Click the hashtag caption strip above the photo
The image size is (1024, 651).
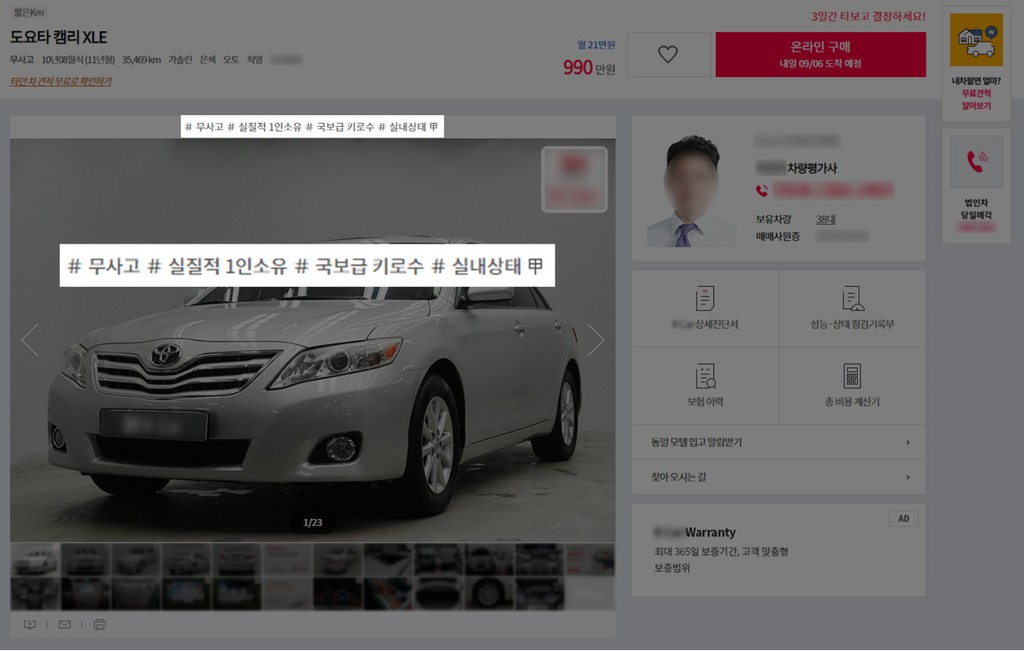click(x=312, y=127)
